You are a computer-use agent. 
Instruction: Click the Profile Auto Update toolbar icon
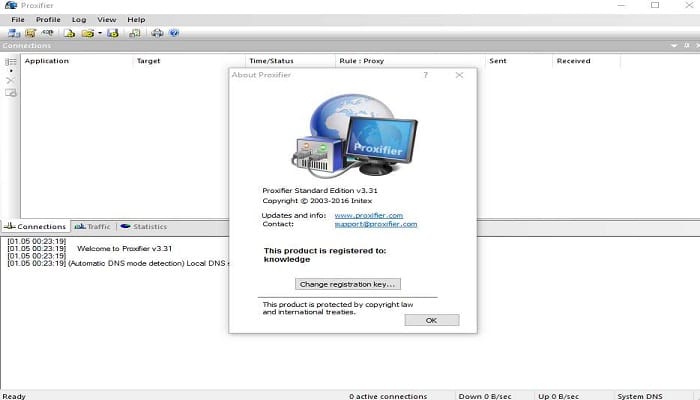pos(134,33)
